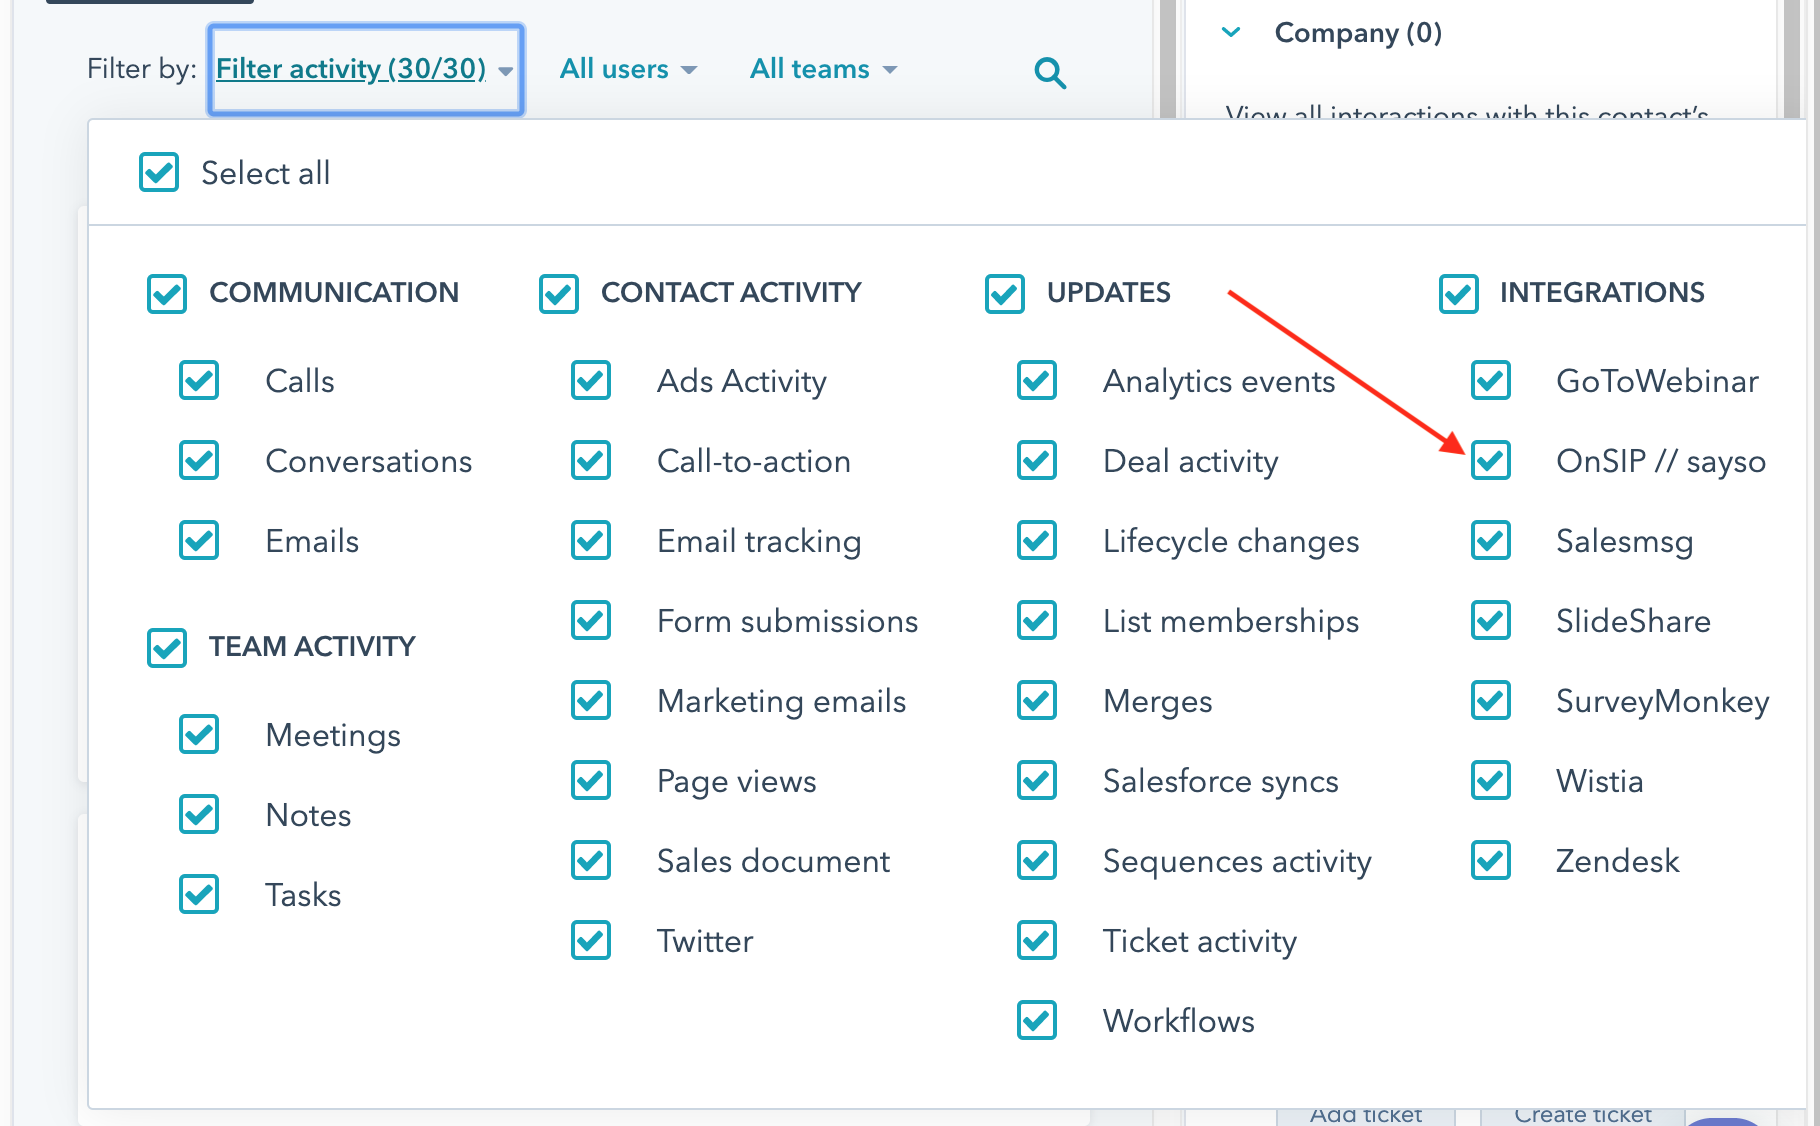Toggle the Ads Activity checkbox
The height and width of the screenshot is (1126, 1820).
click(x=591, y=380)
